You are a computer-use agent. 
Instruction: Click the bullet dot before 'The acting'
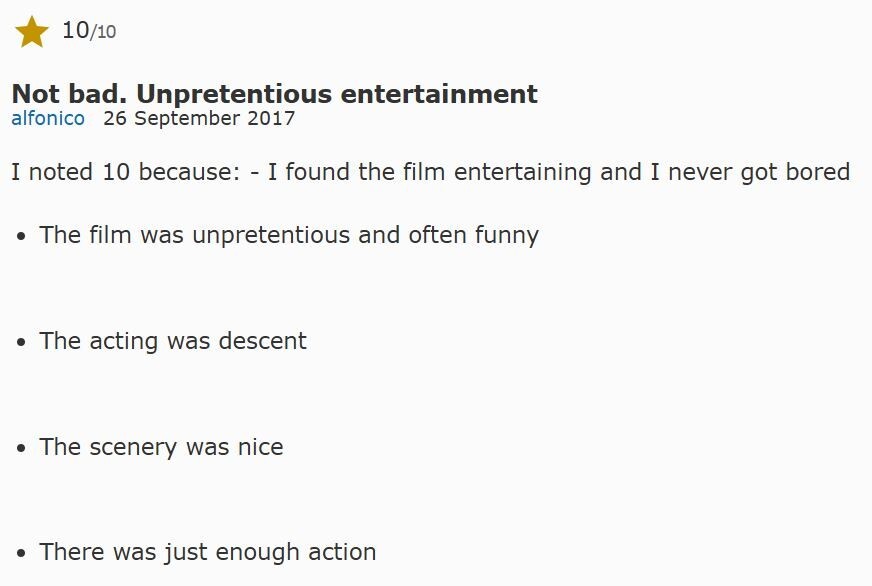[x=21, y=342]
